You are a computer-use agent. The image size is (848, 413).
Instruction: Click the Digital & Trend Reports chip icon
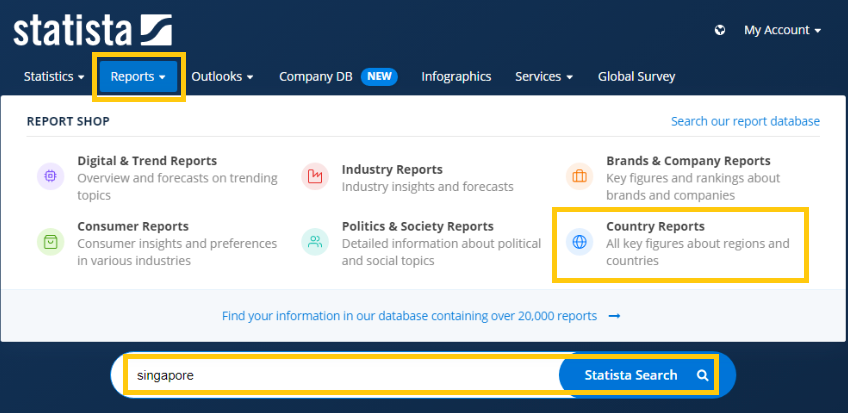[x=50, y=176]
